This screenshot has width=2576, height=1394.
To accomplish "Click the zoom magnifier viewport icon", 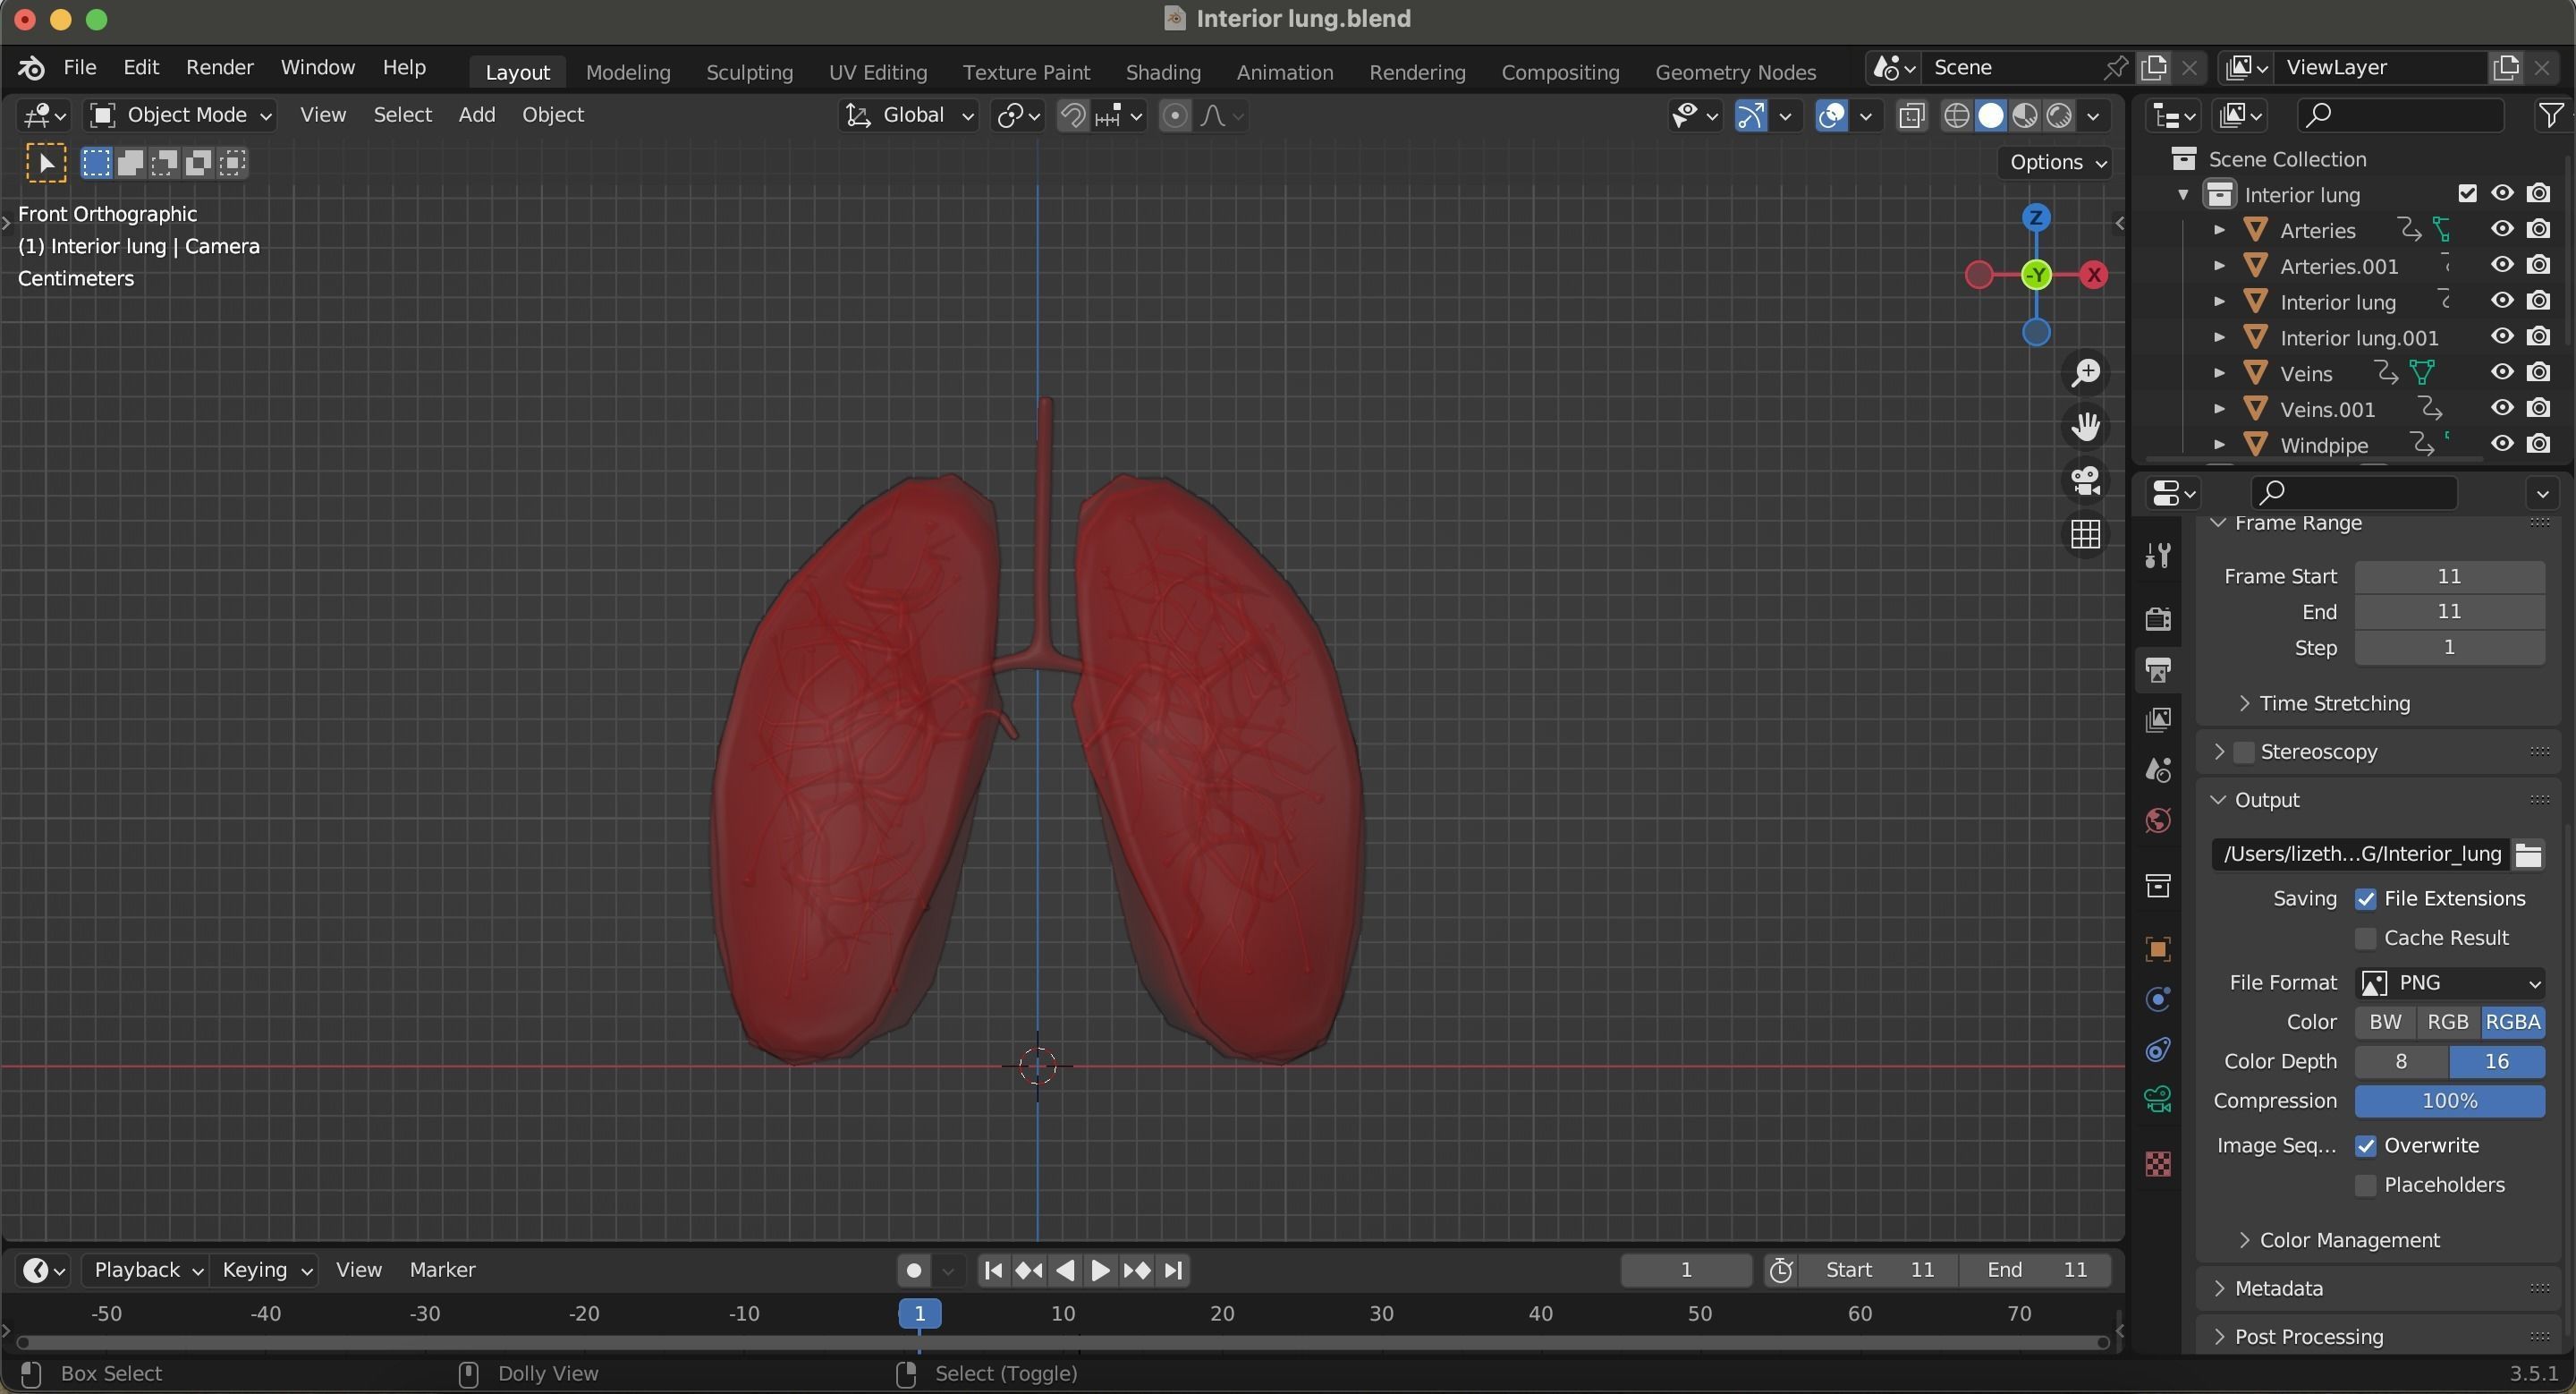I will point(2085,373).
